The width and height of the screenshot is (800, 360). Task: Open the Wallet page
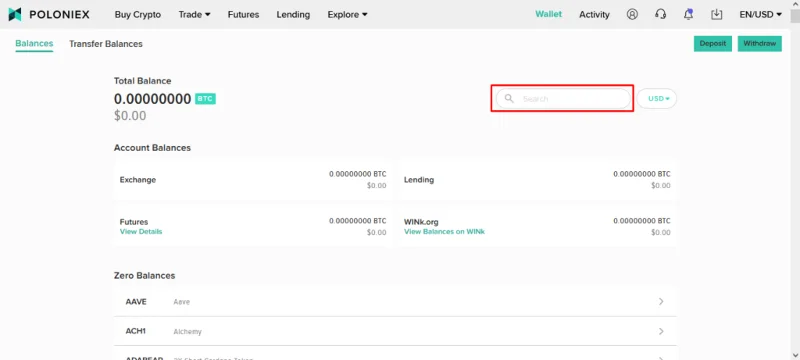548,14
